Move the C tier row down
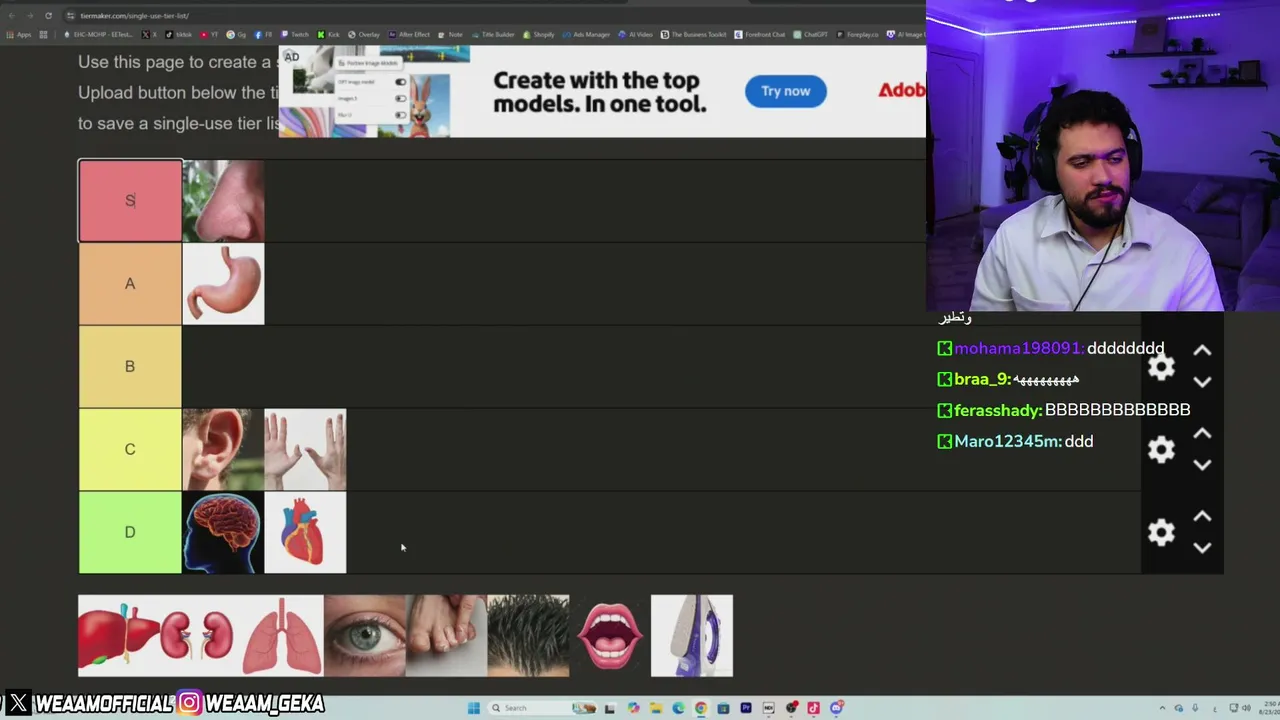Screen dimensions: 1280x720 (x=1202, y=465)
